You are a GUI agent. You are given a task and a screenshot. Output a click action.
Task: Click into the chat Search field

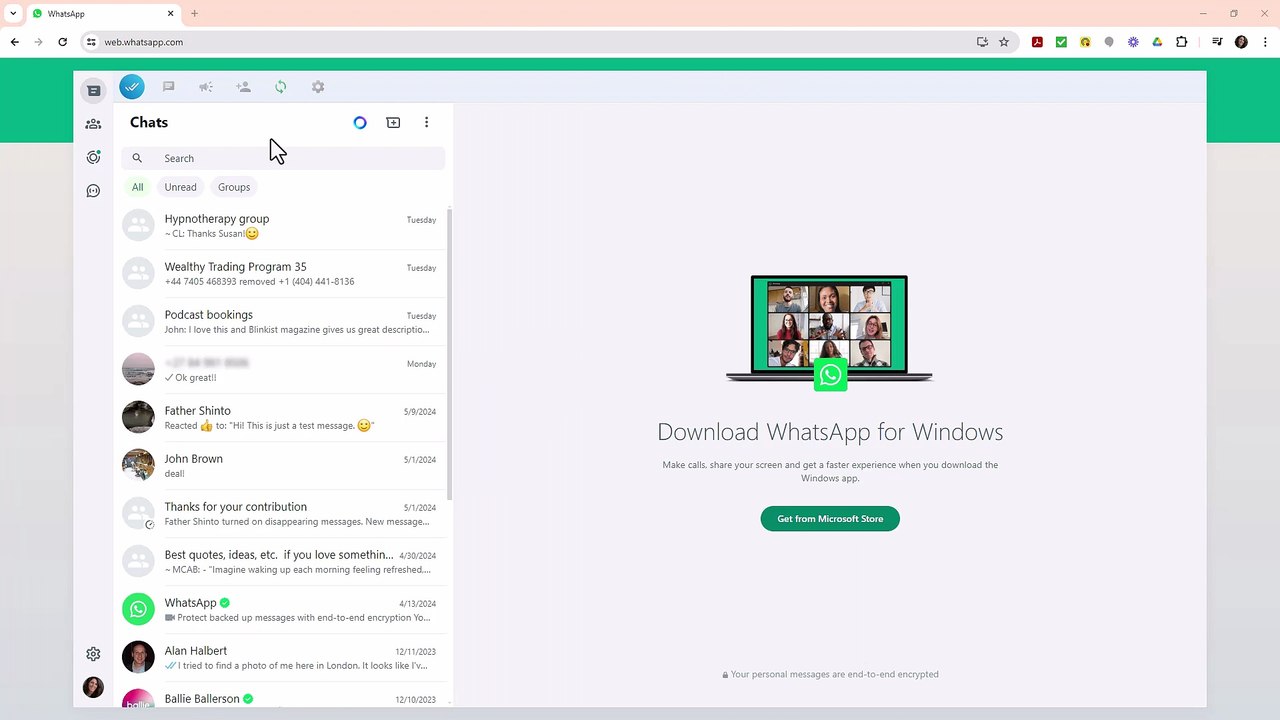point(283,158)
